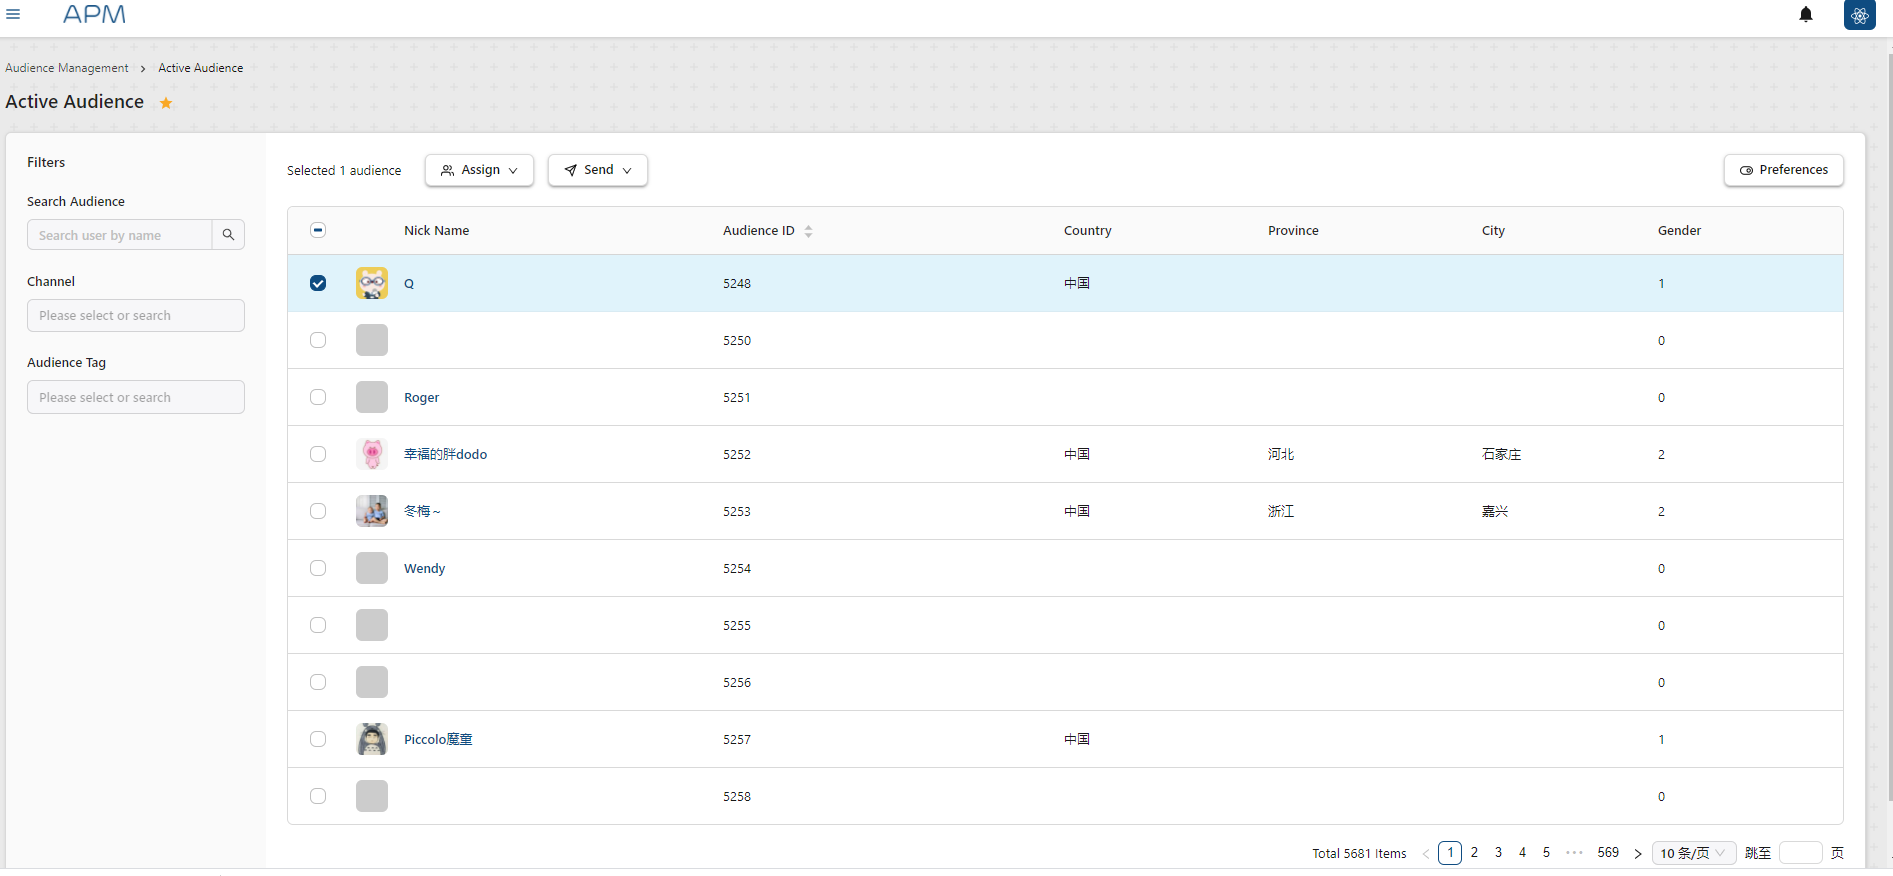Viewport: 1893px width, 876px height.
Task: Navigate to Audience Management breadcrumb
Action: tap(67, 68)
